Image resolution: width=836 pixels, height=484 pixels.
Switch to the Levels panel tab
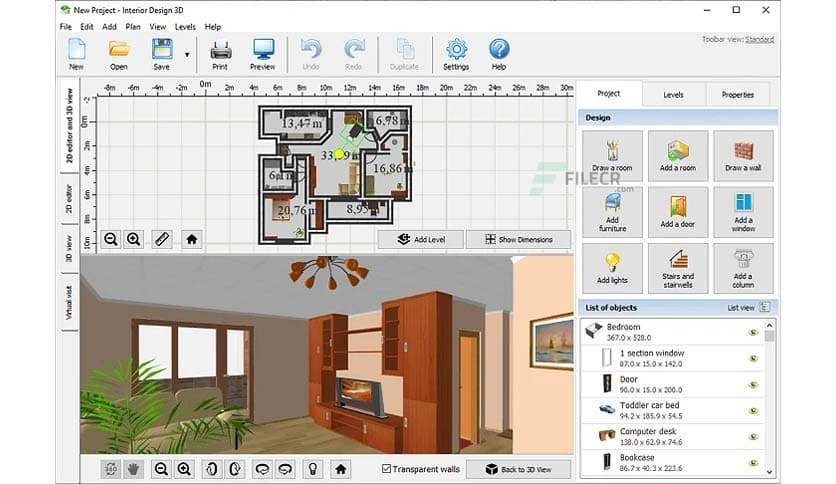coord(673,95)
